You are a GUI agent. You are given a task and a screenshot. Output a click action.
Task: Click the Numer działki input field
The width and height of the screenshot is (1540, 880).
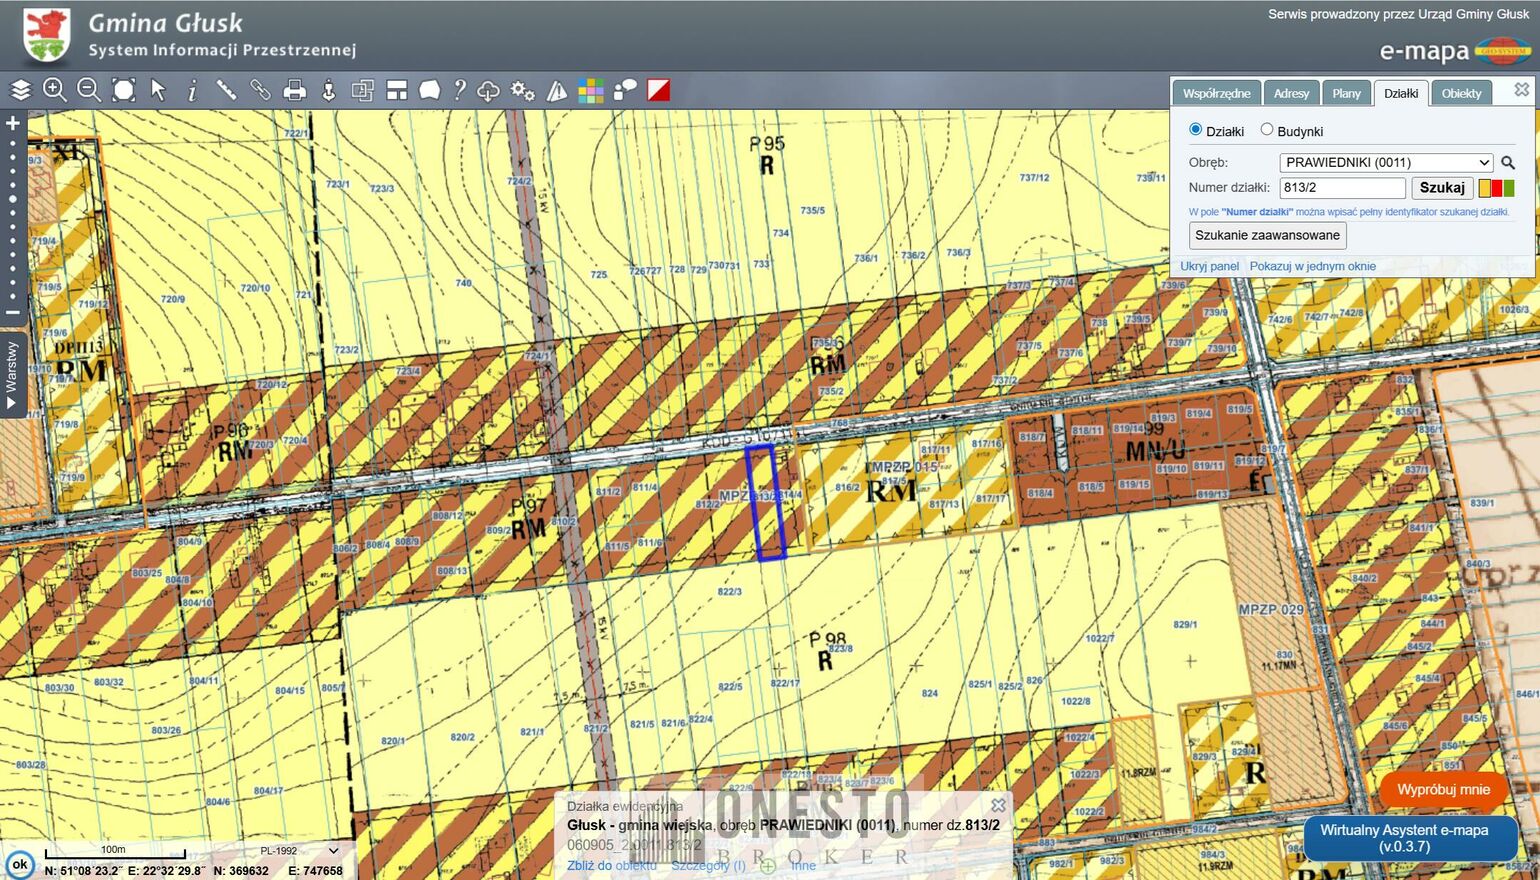1342,188
